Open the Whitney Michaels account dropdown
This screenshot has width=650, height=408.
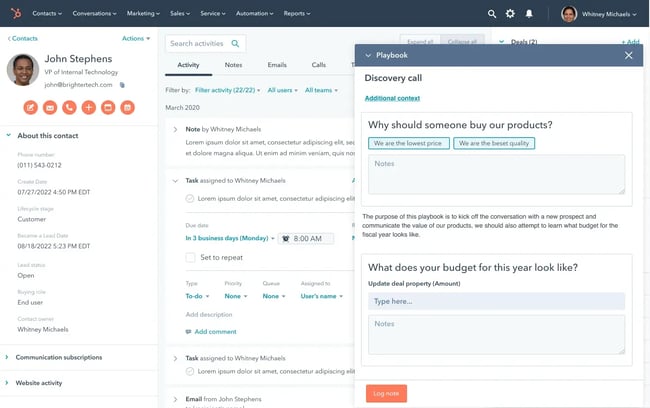(x=609, y=14)
